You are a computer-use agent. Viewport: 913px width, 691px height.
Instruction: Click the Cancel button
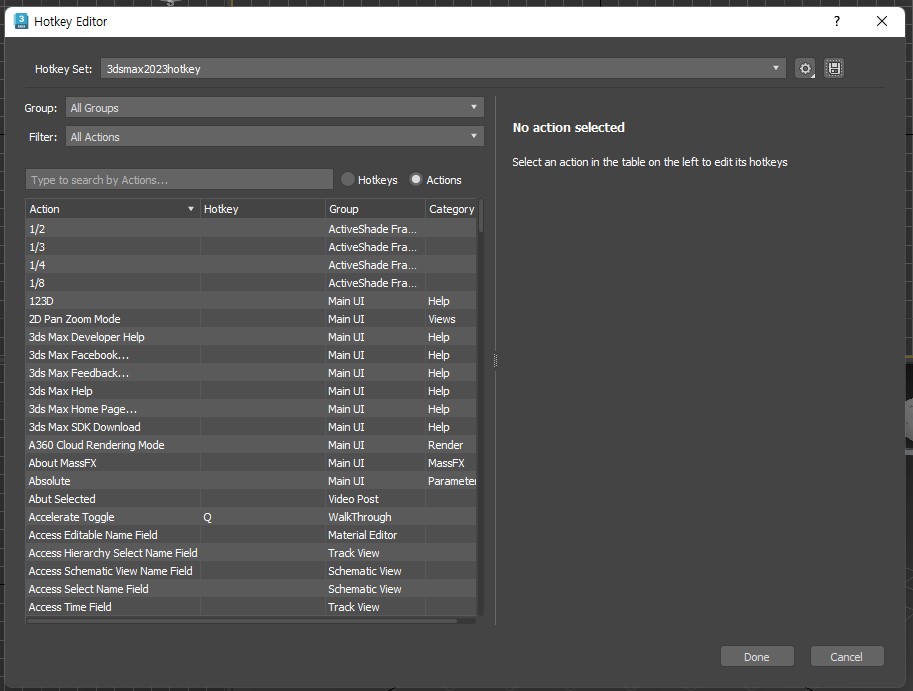tap(847, 657)
